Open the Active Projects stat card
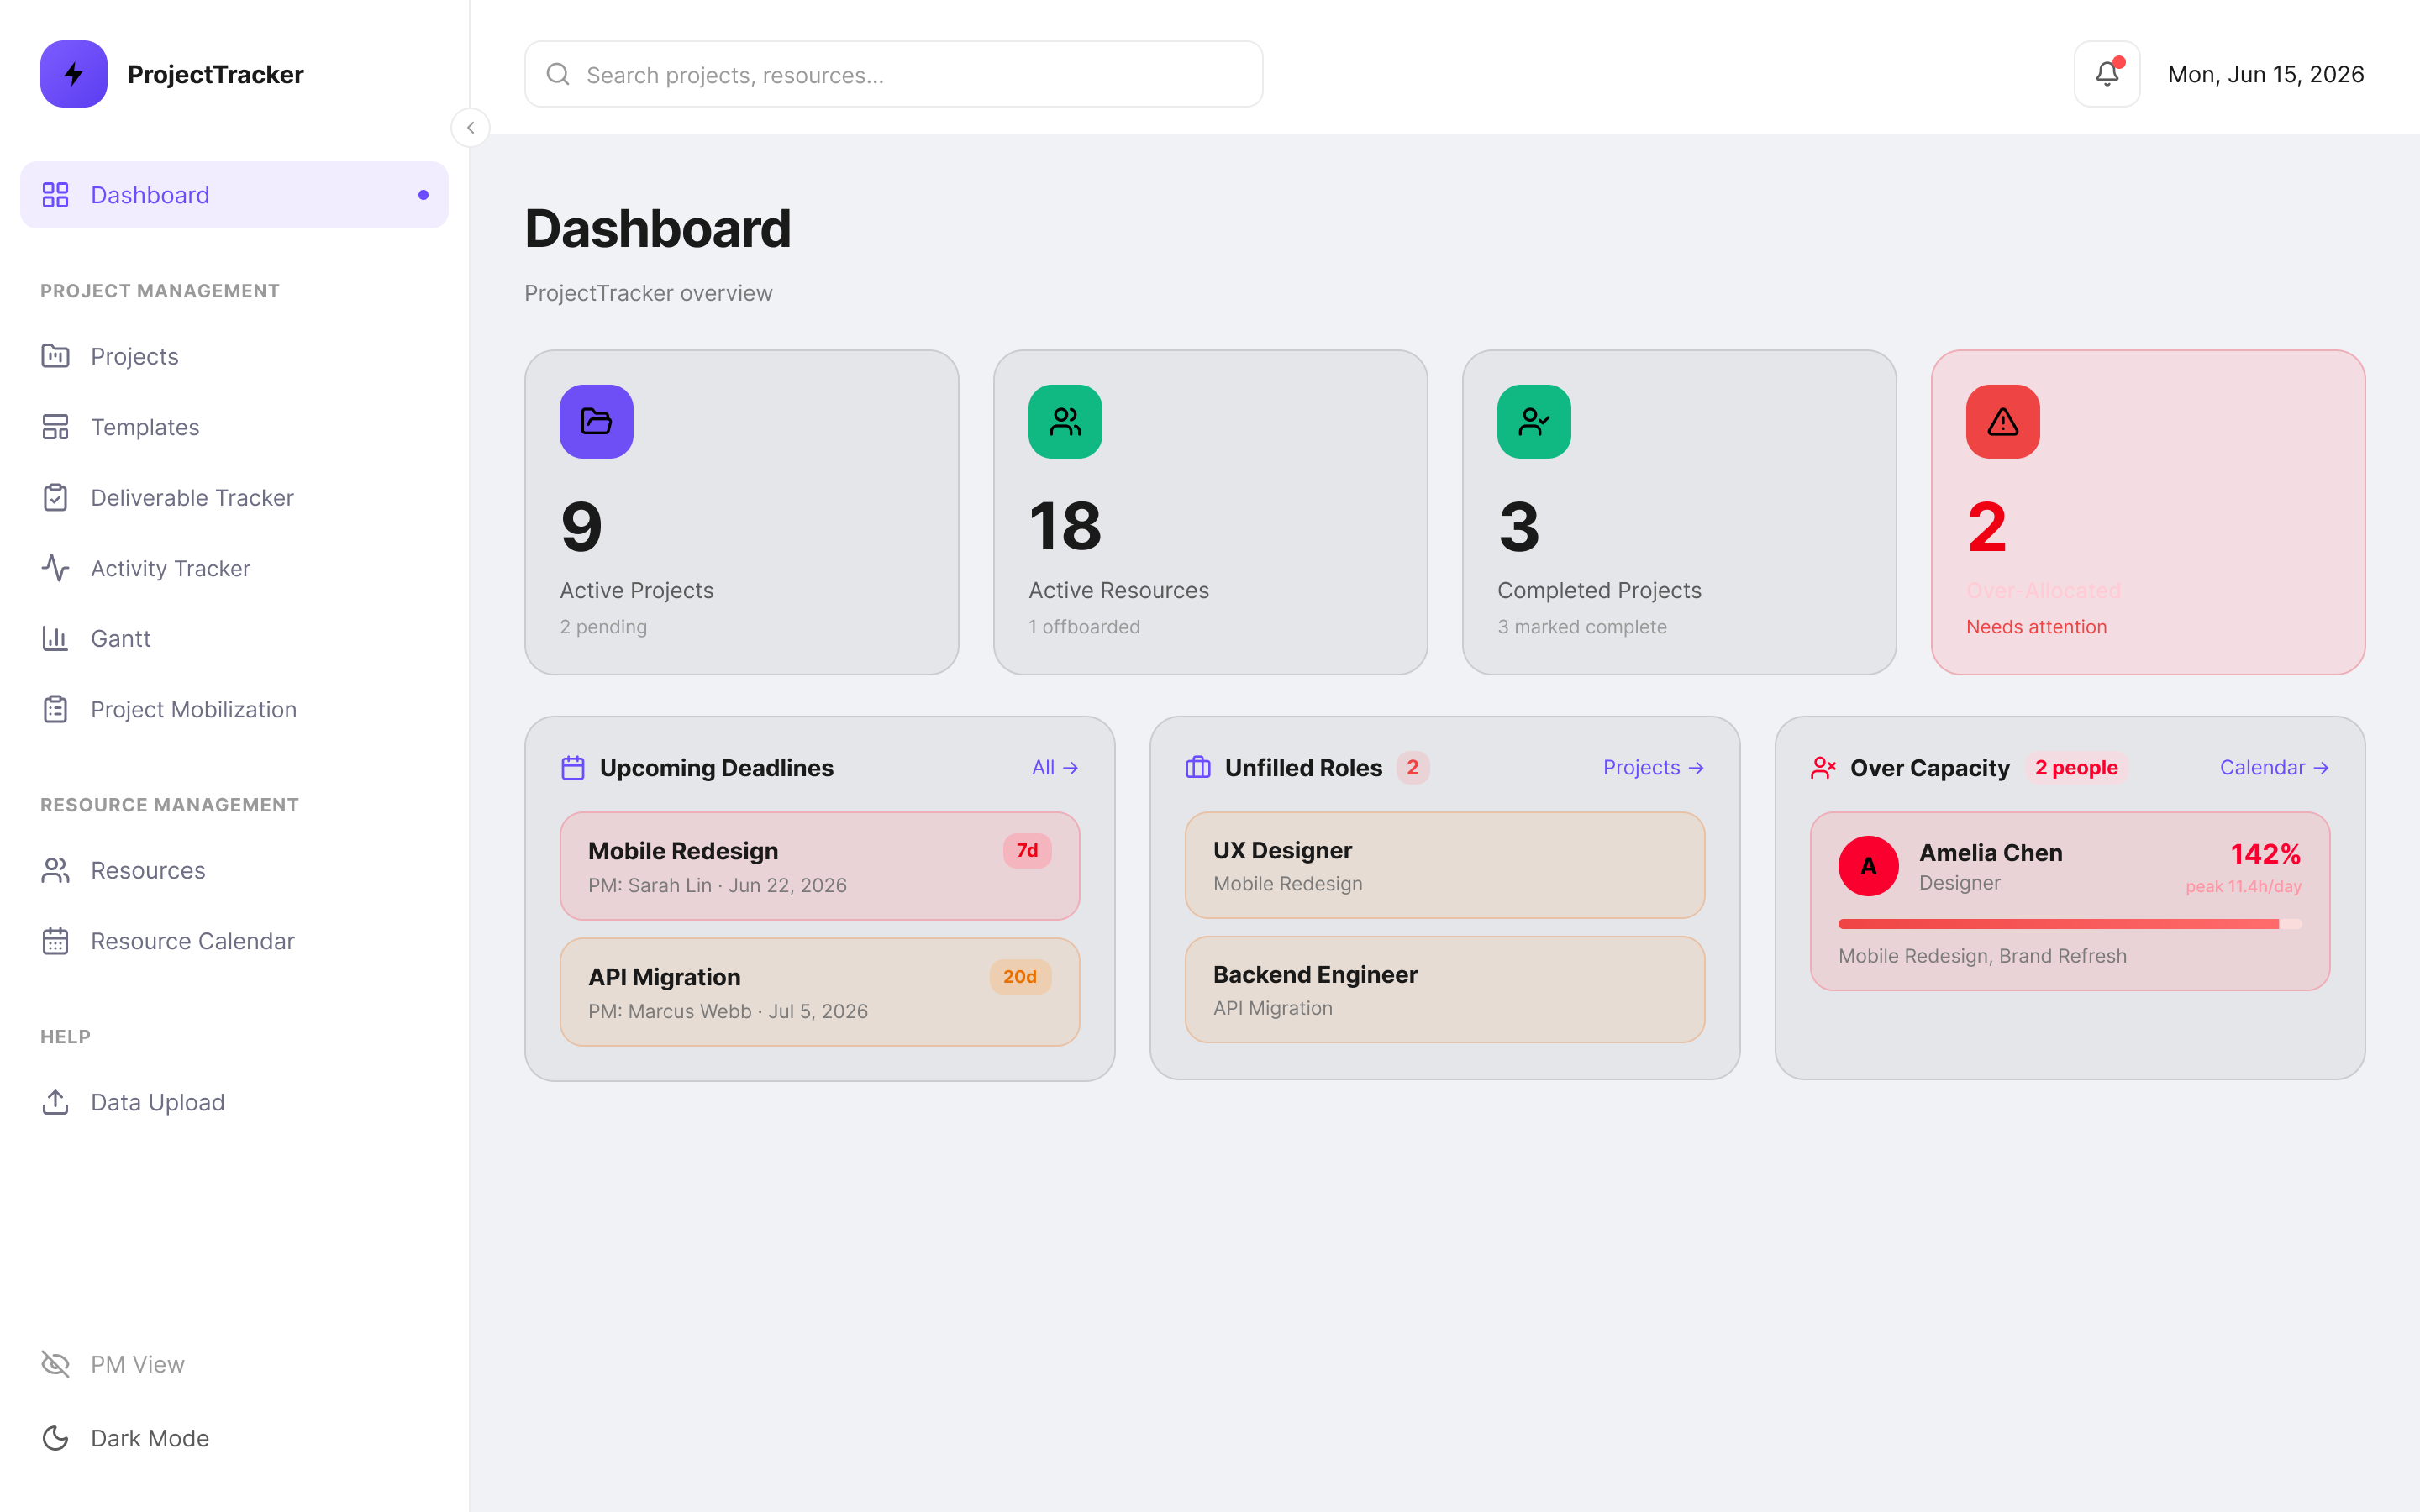The width and height of the screenshot is (2420, 1512). tap(741, 512)
